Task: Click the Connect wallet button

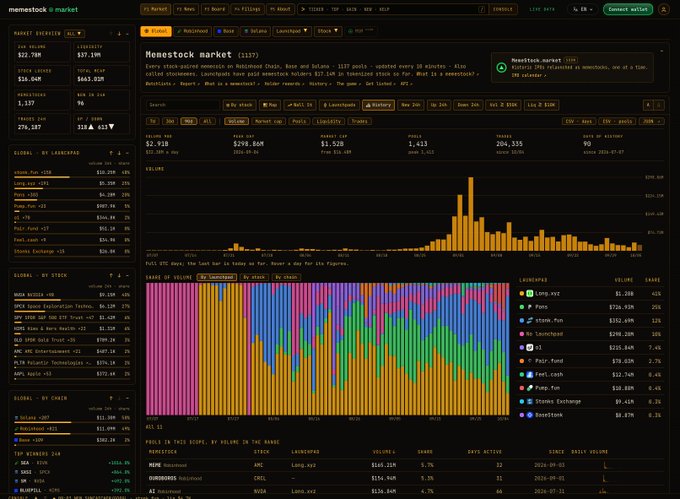Action: (628, 9)
